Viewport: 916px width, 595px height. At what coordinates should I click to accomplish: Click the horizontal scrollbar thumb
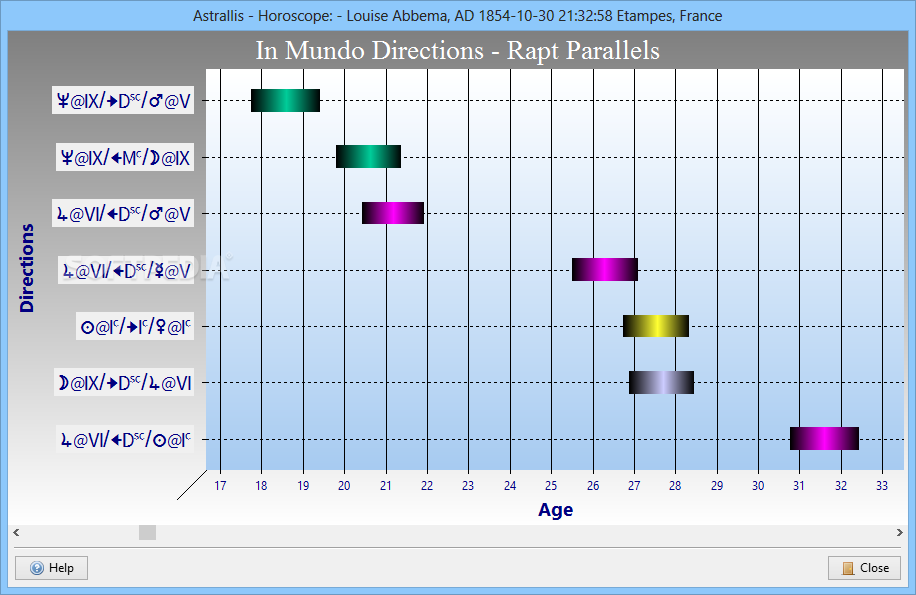point(147,532)
